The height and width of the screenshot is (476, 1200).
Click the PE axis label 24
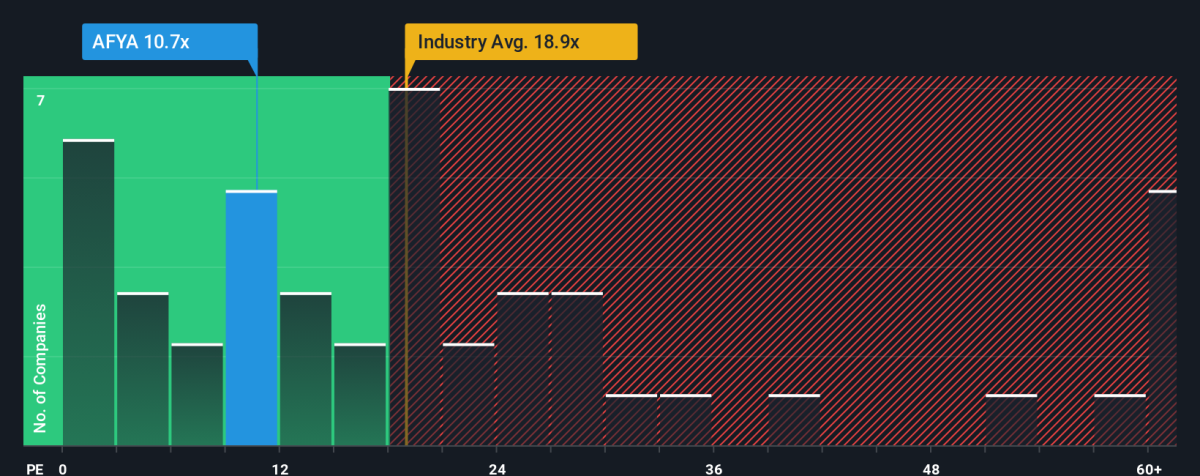[497, 469]
